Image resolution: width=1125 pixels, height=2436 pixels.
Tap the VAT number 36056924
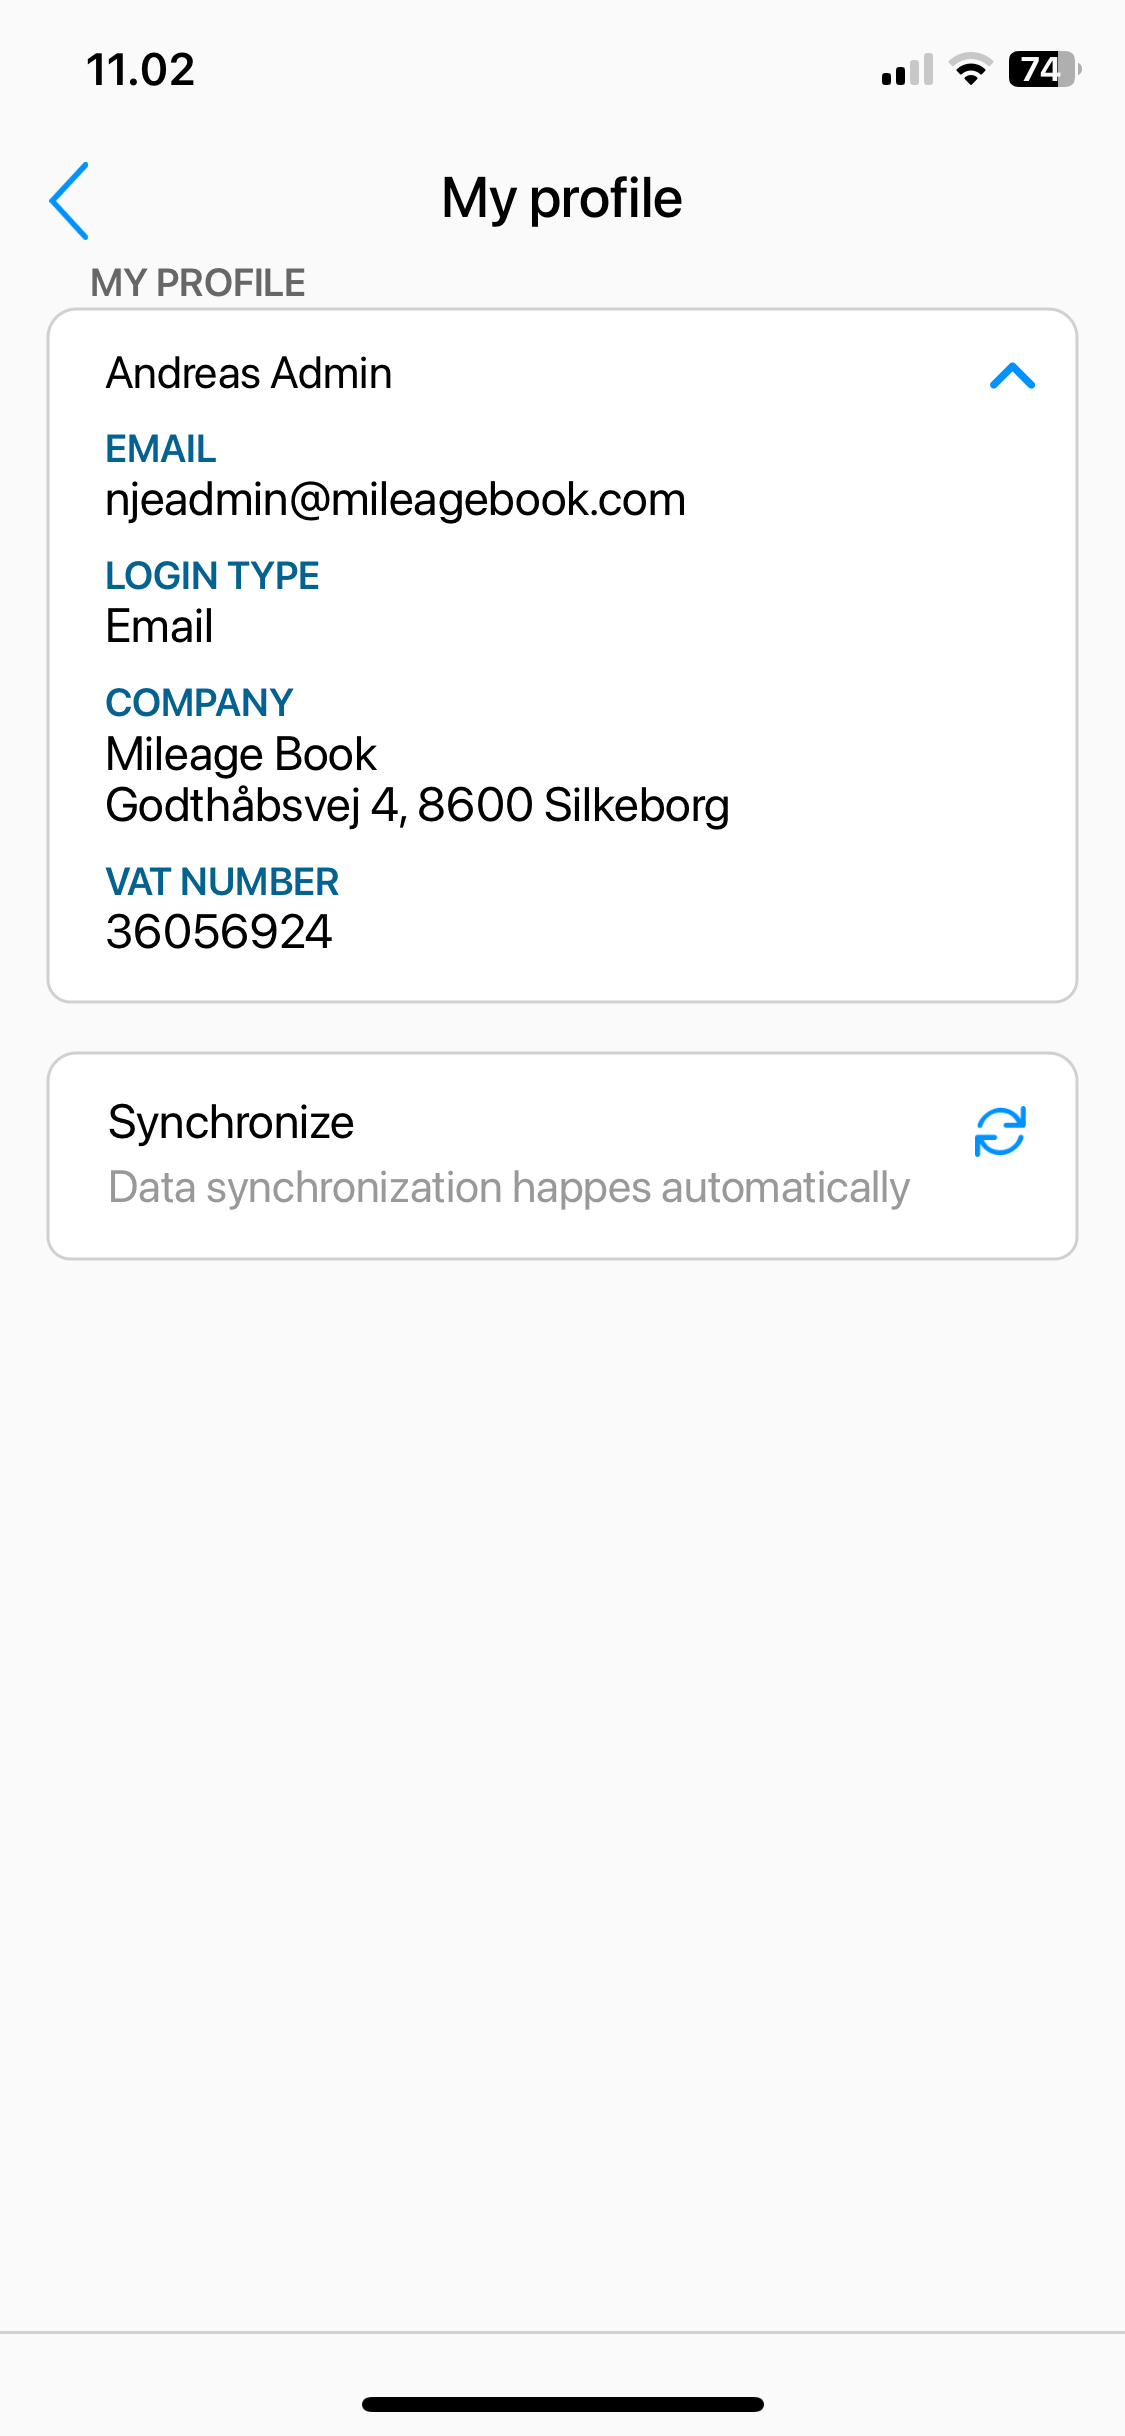(x=219, y=932)
